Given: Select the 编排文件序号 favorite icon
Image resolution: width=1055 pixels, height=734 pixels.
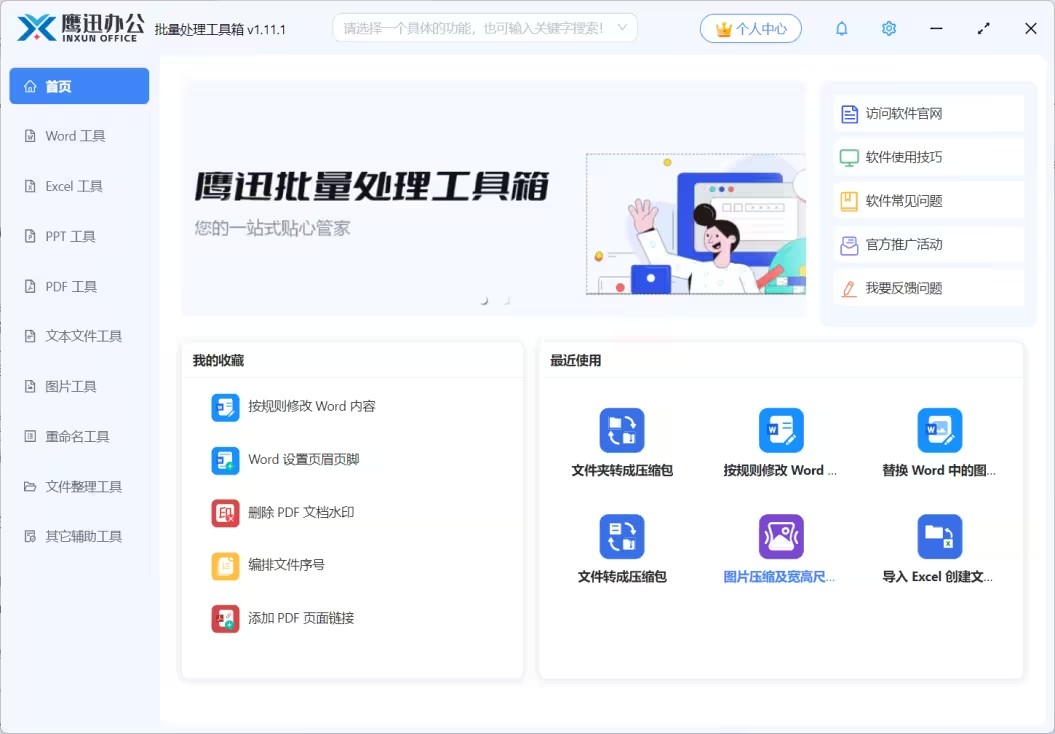Looking at the screenshot, I should pyautogui.click(x=225, y=565).
